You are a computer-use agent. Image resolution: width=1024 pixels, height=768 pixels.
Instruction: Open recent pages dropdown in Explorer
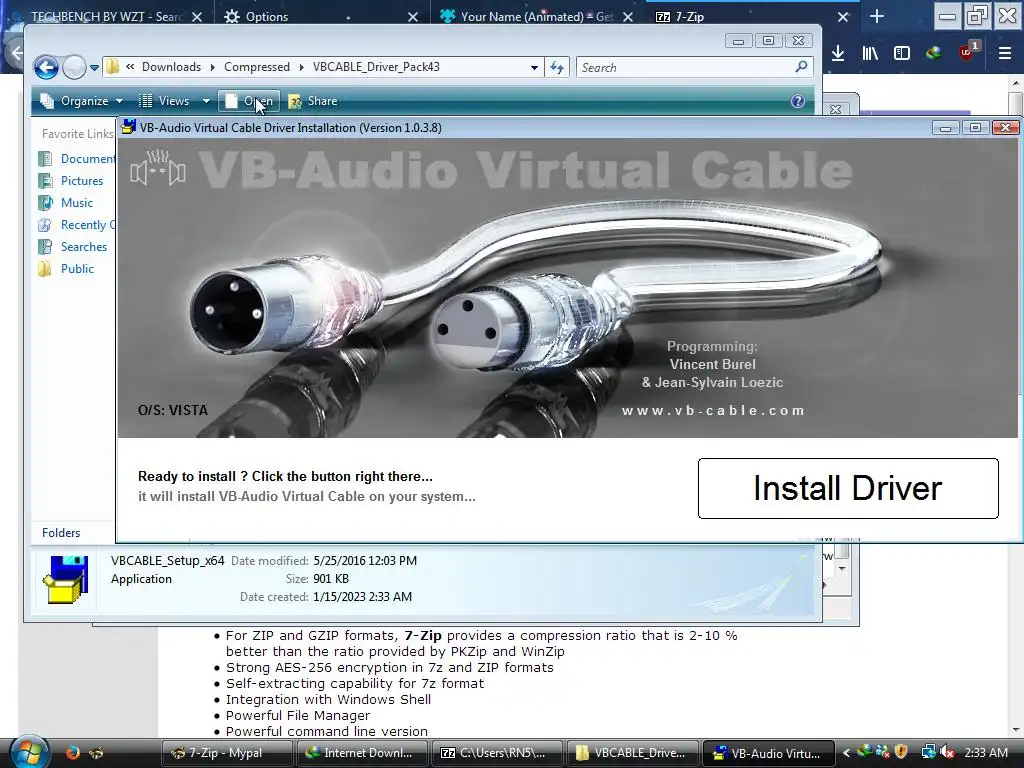tap(94, 67)
